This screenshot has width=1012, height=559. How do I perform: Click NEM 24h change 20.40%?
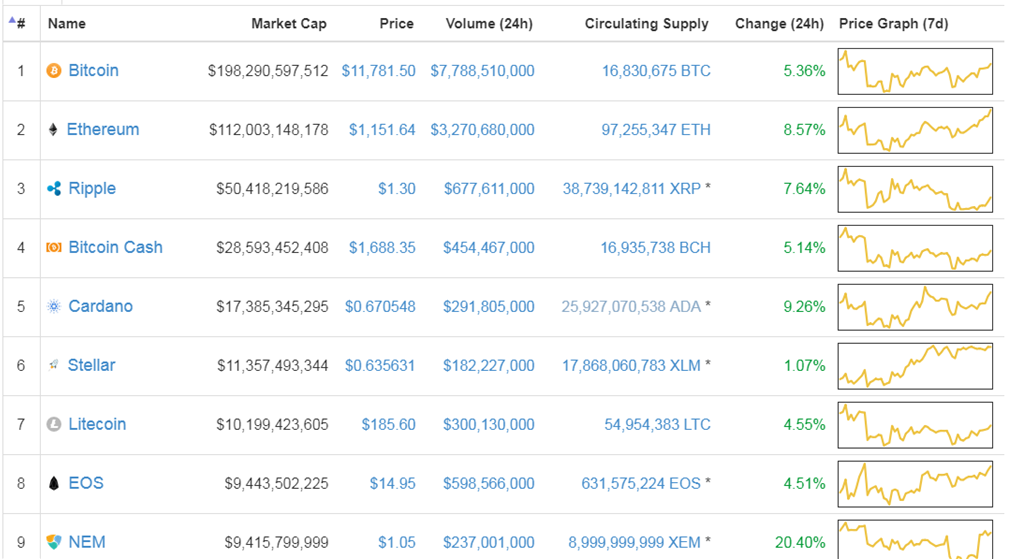click(x=800, y=542)
